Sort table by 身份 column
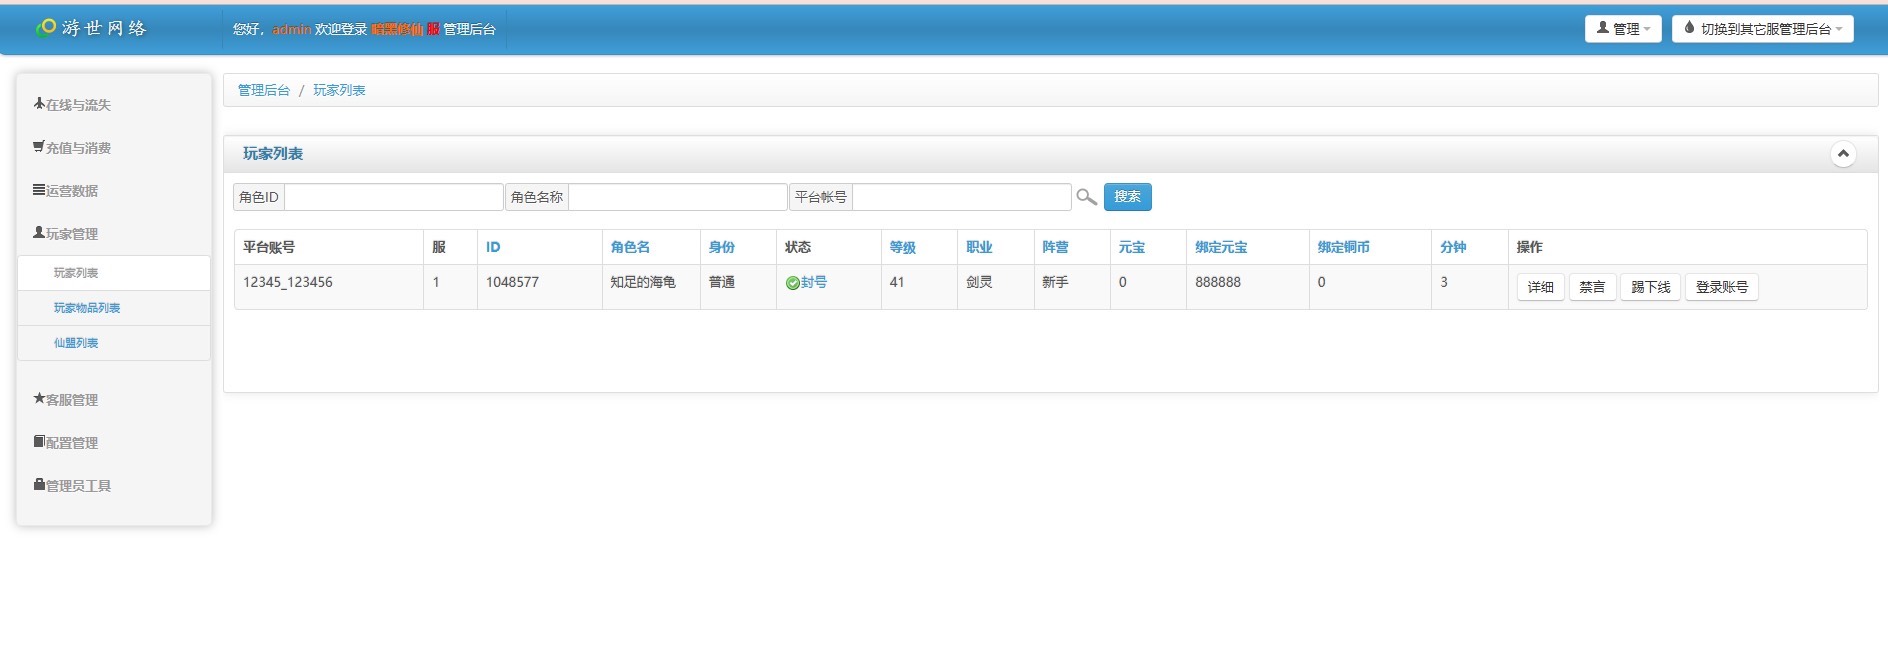The image size is (1888, 656). click(x=721, y=247)
